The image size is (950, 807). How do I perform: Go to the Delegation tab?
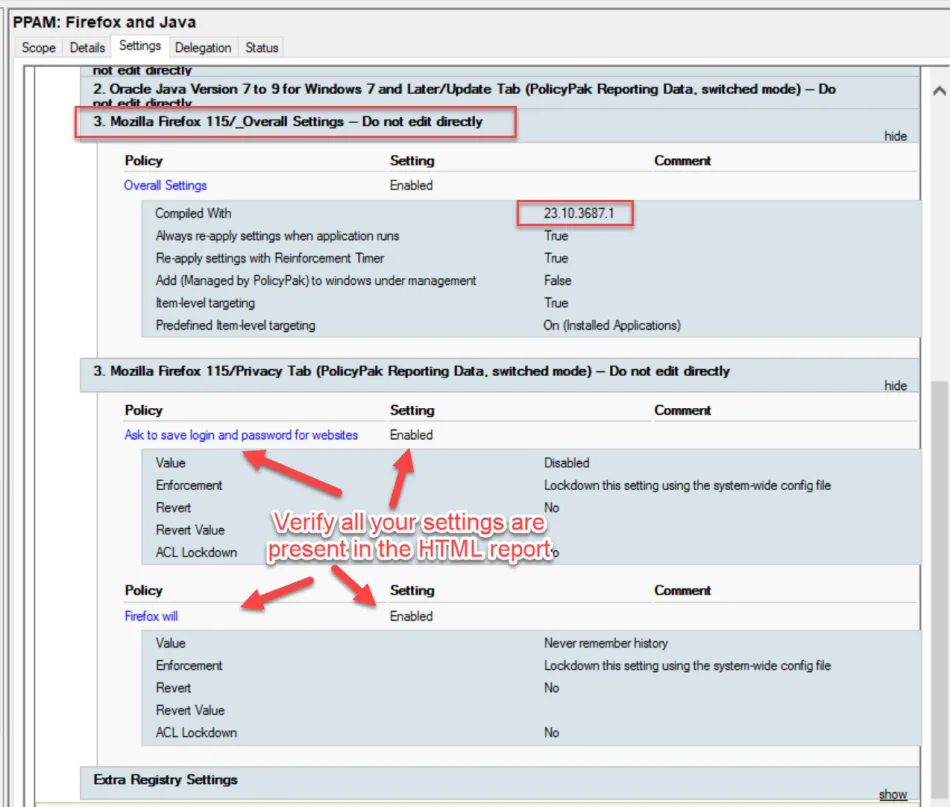[203, 47]
